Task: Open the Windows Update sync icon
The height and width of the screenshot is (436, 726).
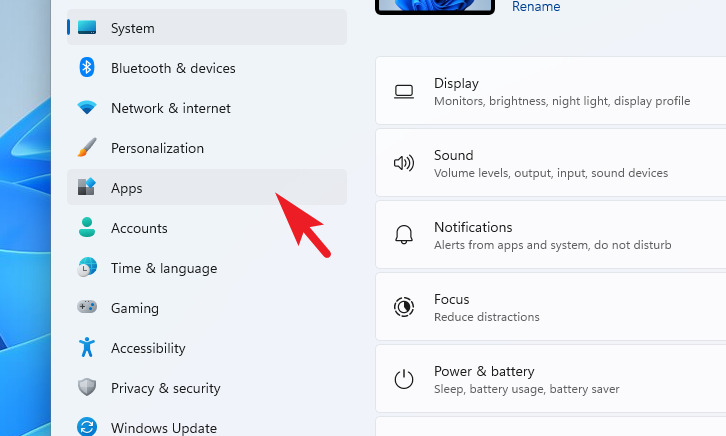Action: click(87, 426)
